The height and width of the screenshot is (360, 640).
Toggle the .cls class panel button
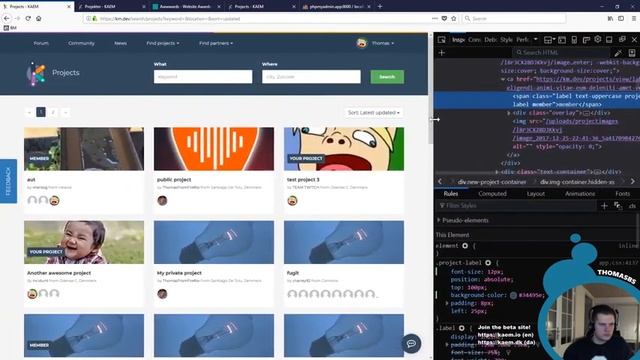pos(632,206)
